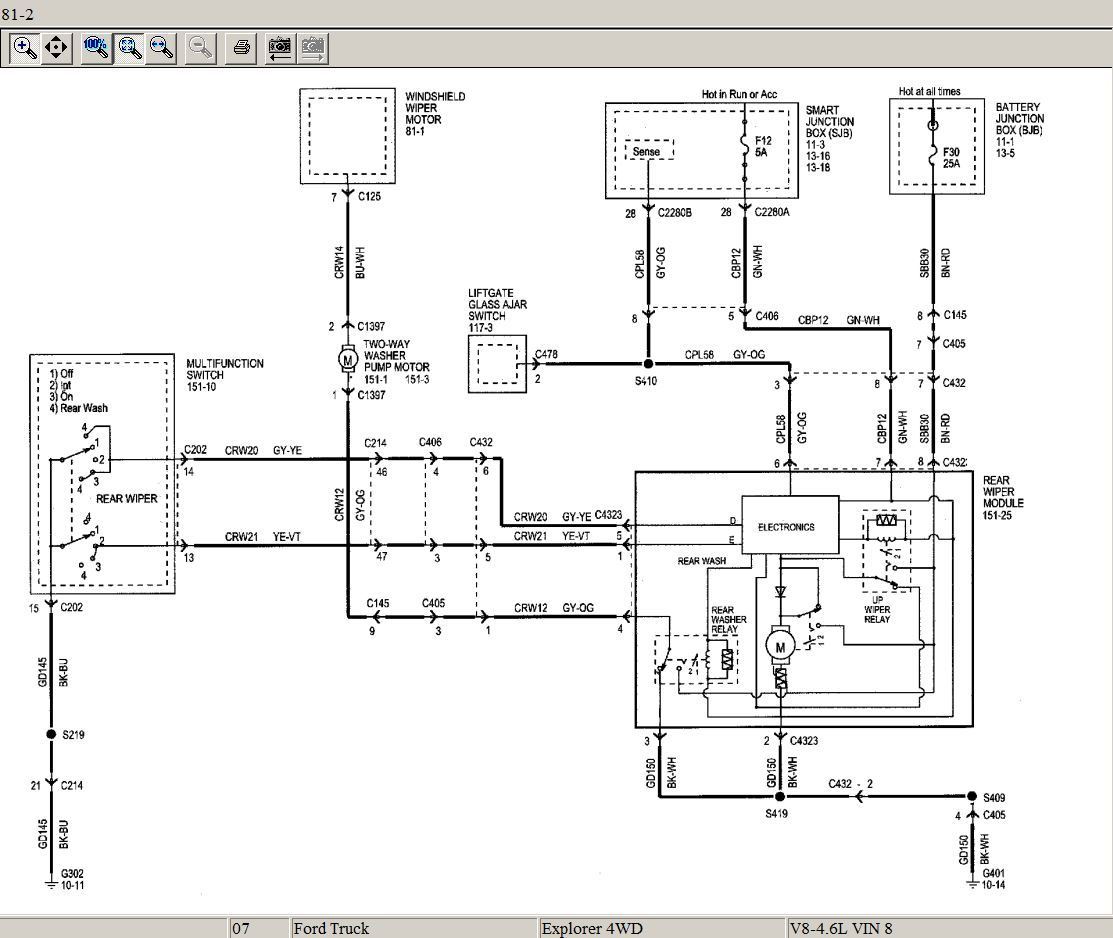Click the fit to width magnifier
This screenshot has width=1113, height=938.
click(x=160, y=47)
